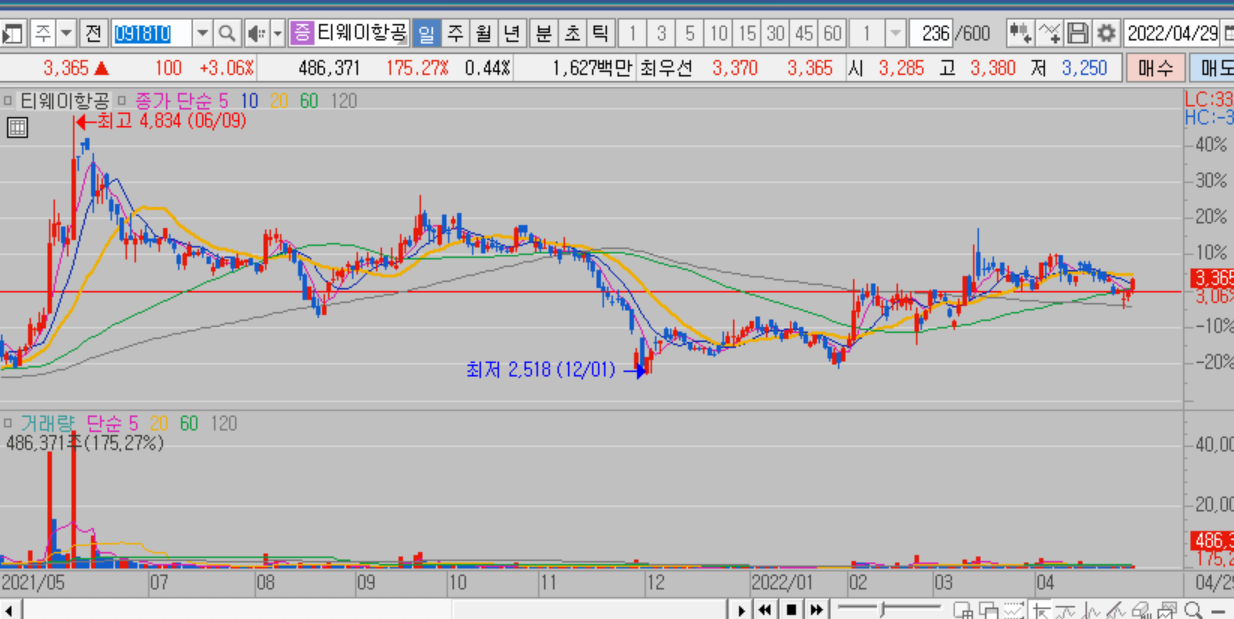Switch to yearly '년' chart period
The width and height of the screenshot is (1234, 619).
coord(512,33)
